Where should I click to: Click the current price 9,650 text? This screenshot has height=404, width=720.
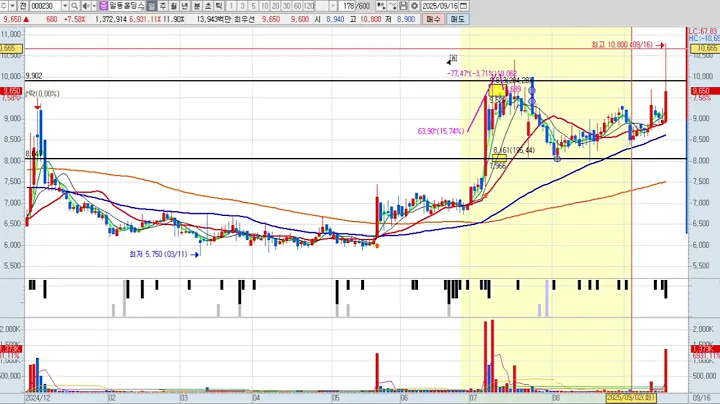[x=12, y=19]
